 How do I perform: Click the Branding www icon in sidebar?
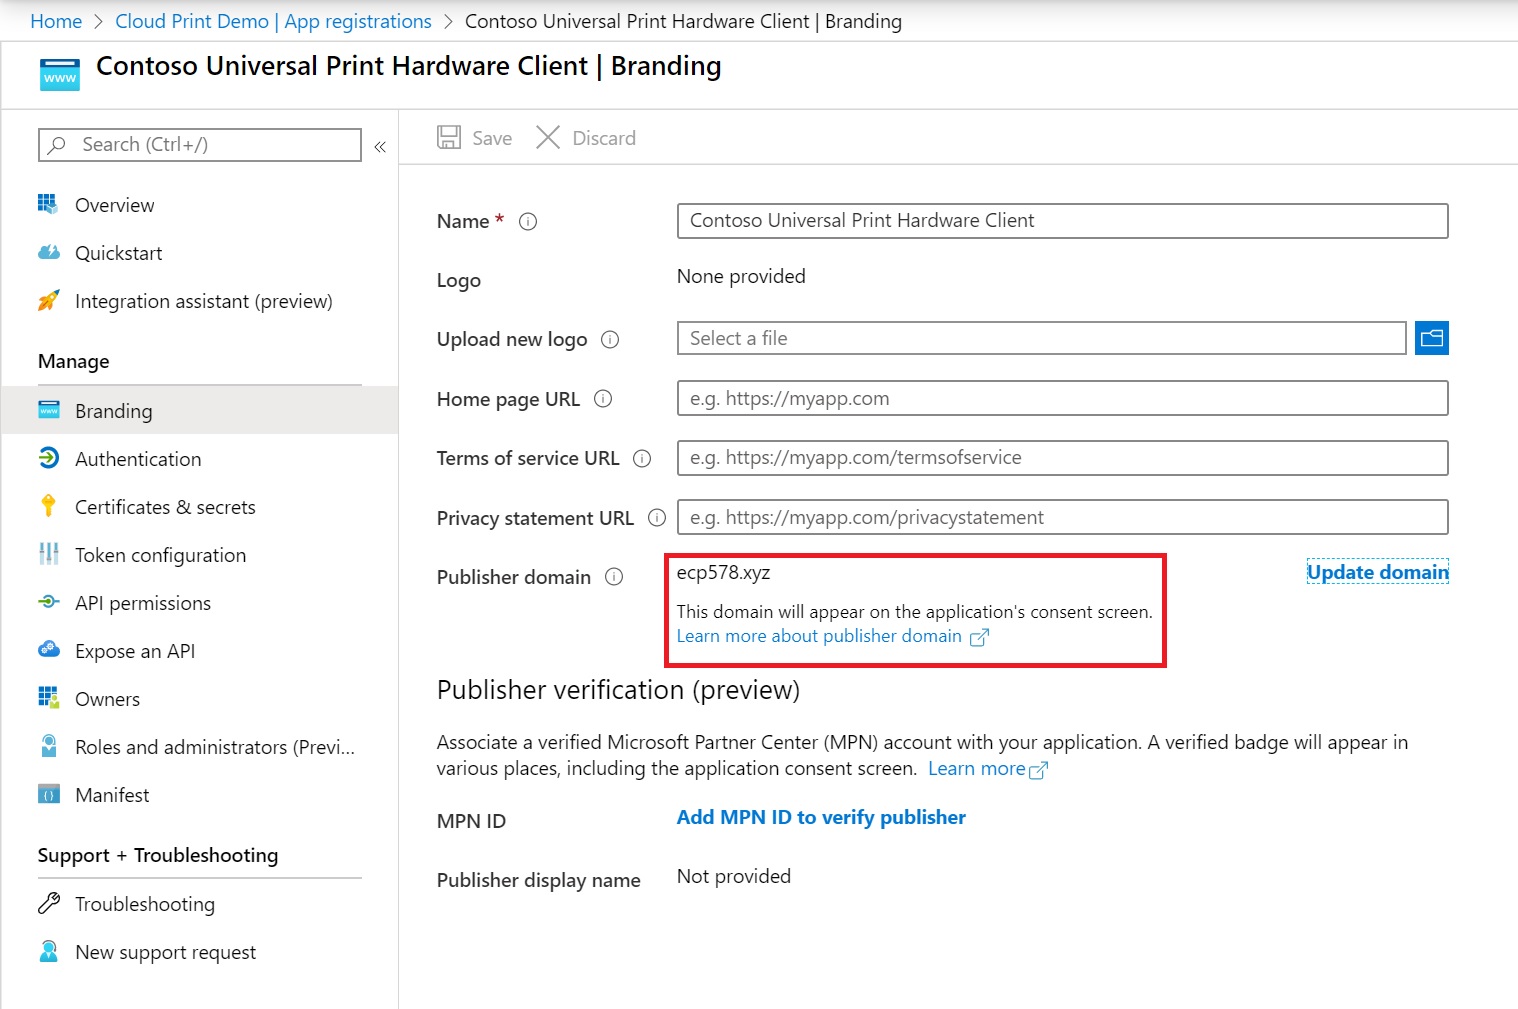[x=48, y=410]
